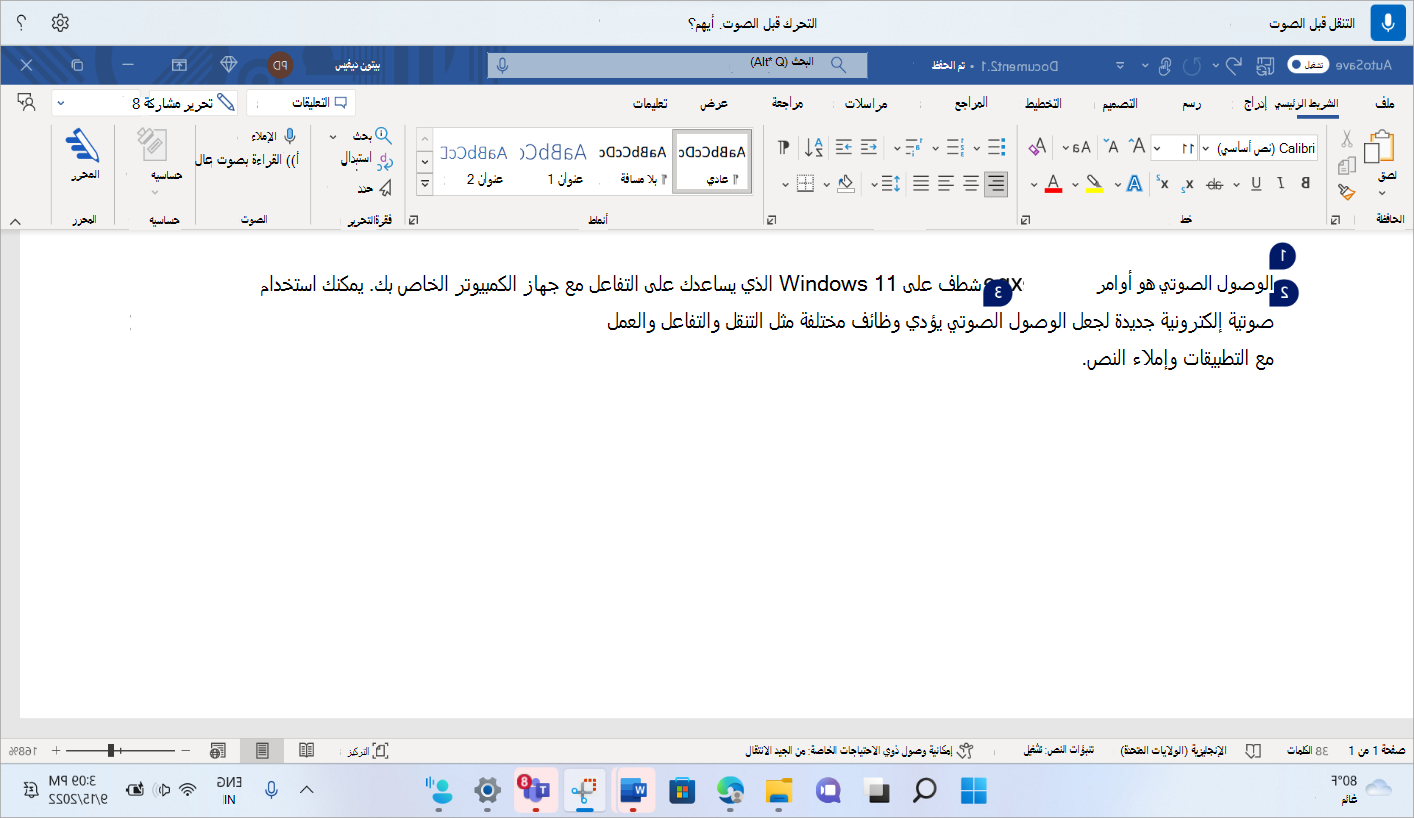
Task: Open the Insert (إدراج) tab
Action: [1256, 103]
